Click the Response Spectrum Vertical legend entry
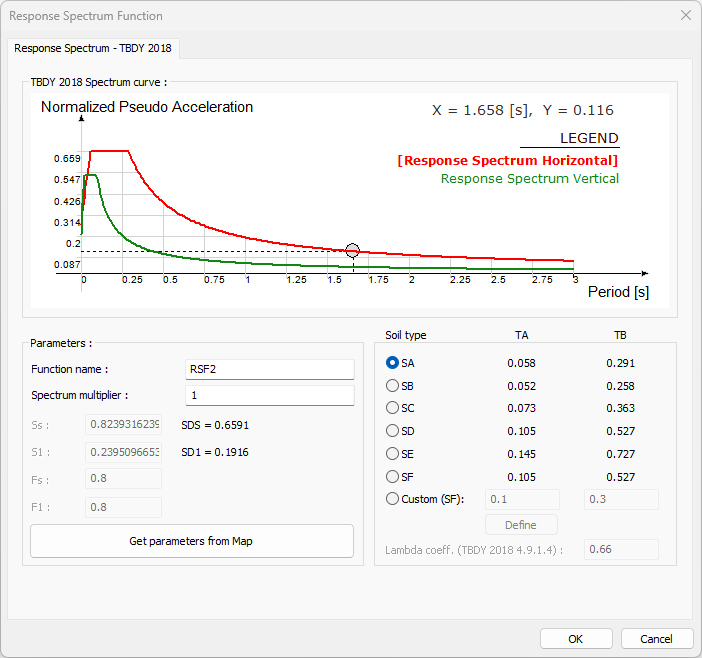The height and width of the screenshot is (658, 702). pos(529,179)
